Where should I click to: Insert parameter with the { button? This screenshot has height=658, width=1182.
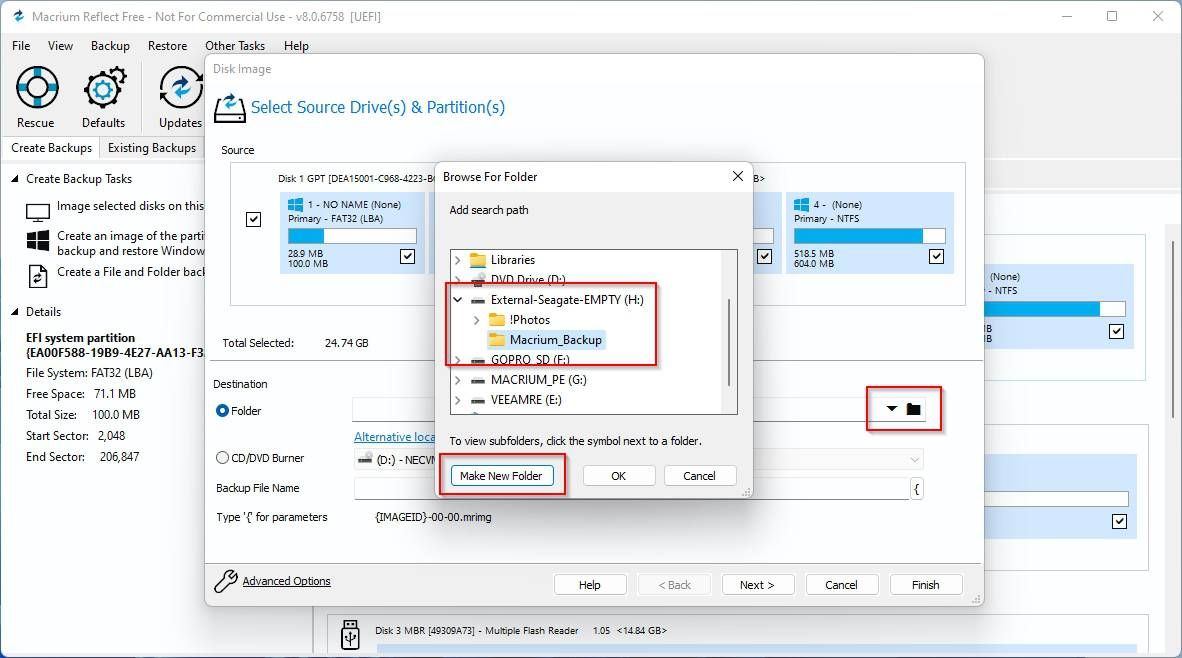pos(917,489)
